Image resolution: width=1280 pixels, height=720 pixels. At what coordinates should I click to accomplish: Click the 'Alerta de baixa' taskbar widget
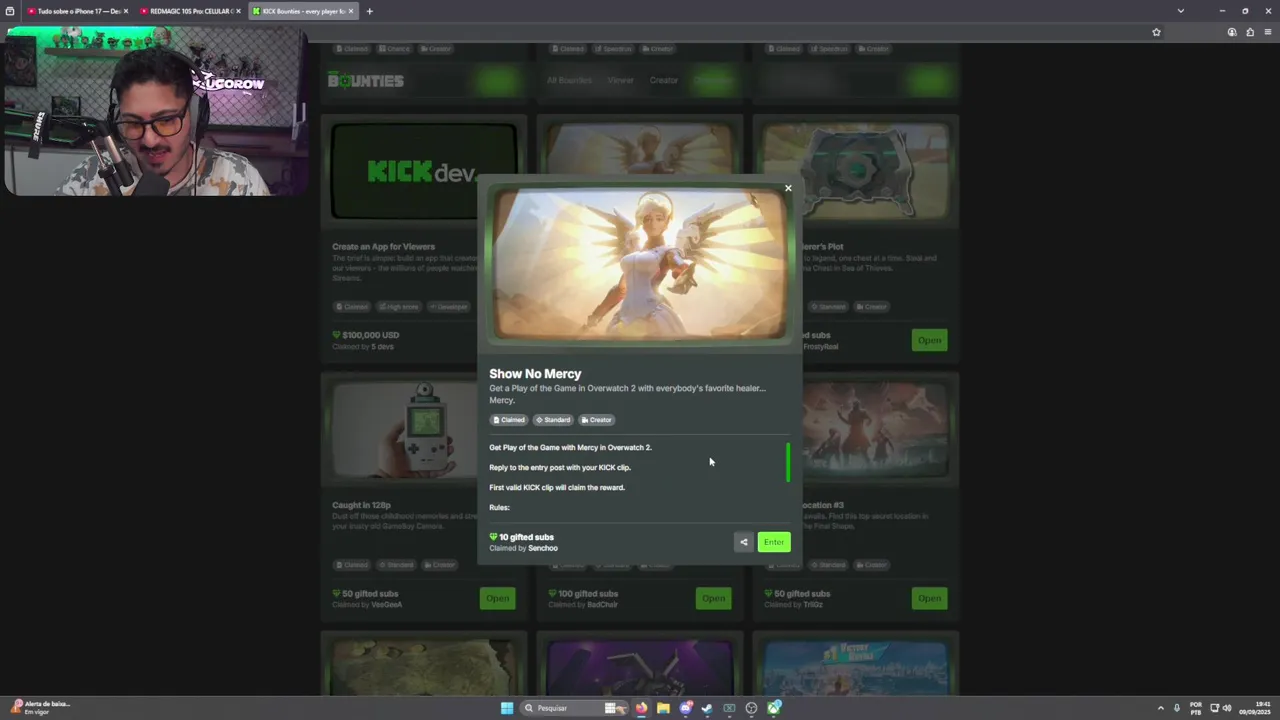[40, 707]
